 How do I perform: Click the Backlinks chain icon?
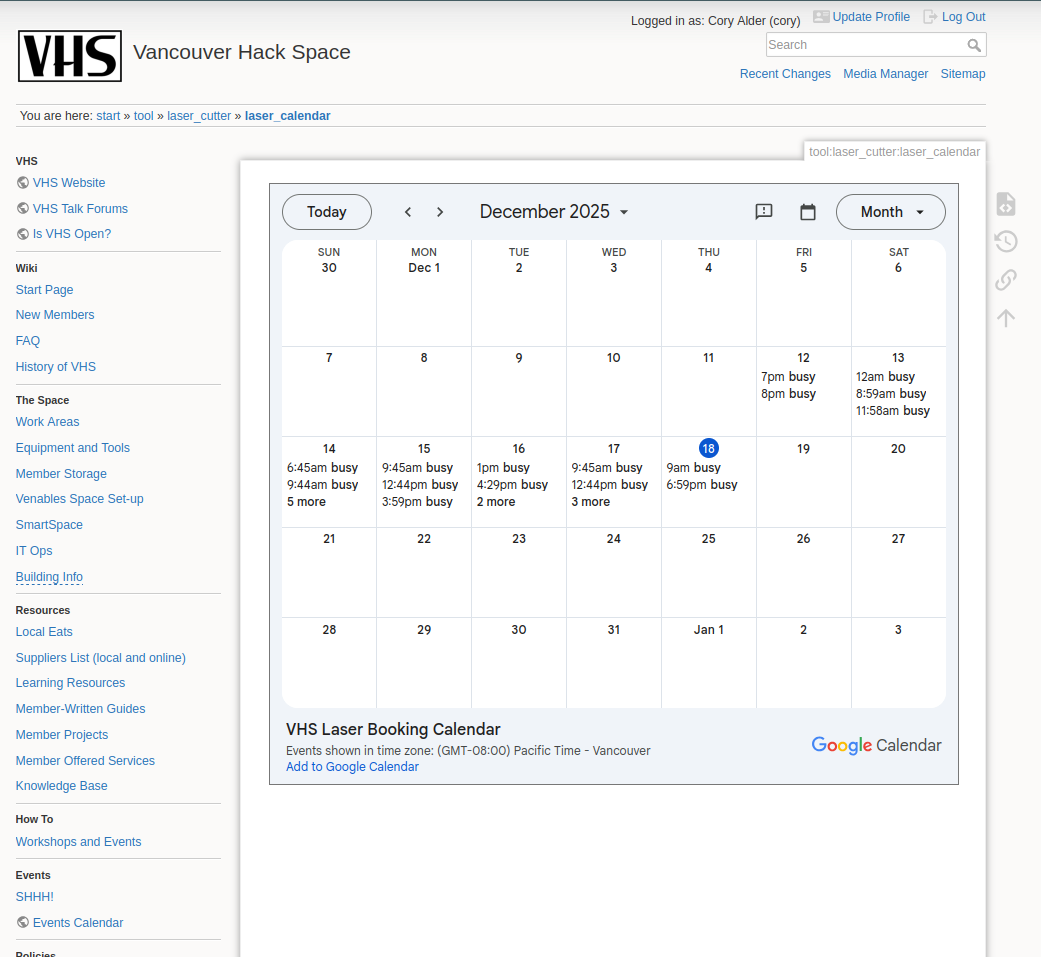tap(1006, 280)
